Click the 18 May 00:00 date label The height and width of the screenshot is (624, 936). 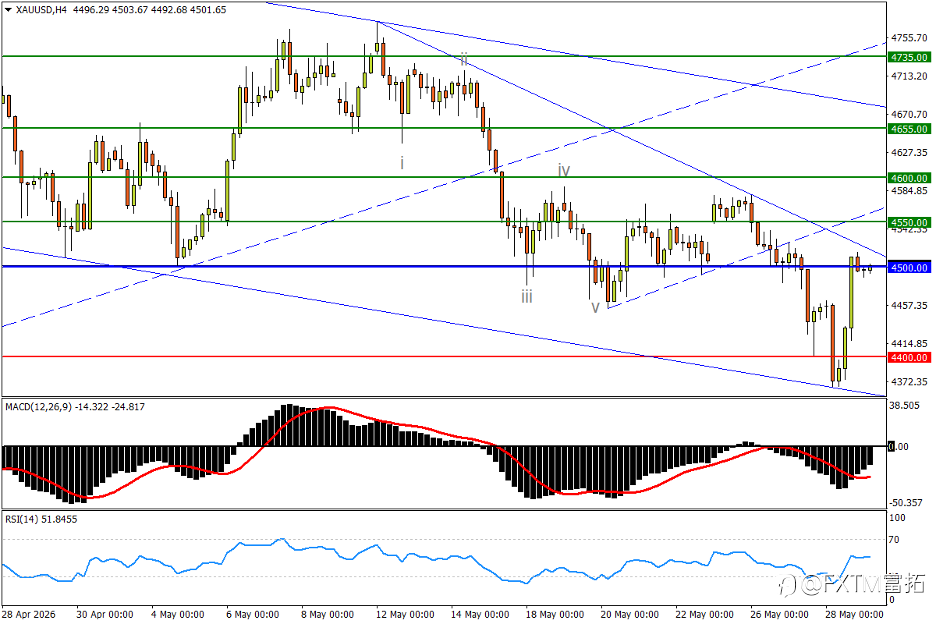point(555,614)
